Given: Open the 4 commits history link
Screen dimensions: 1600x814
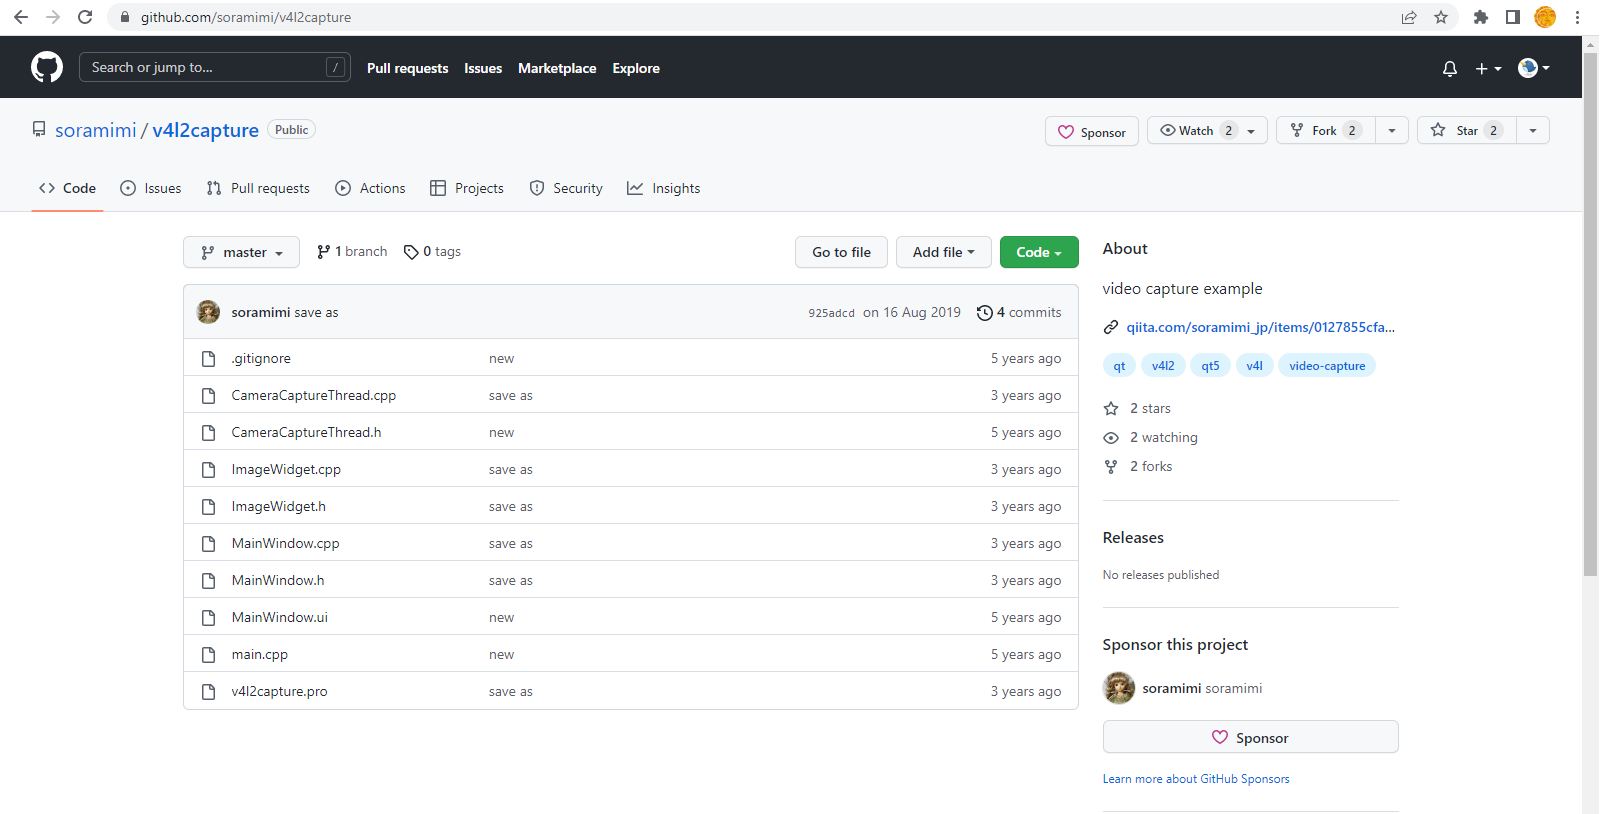Looking at the screenshot, I should (1019, 312).
